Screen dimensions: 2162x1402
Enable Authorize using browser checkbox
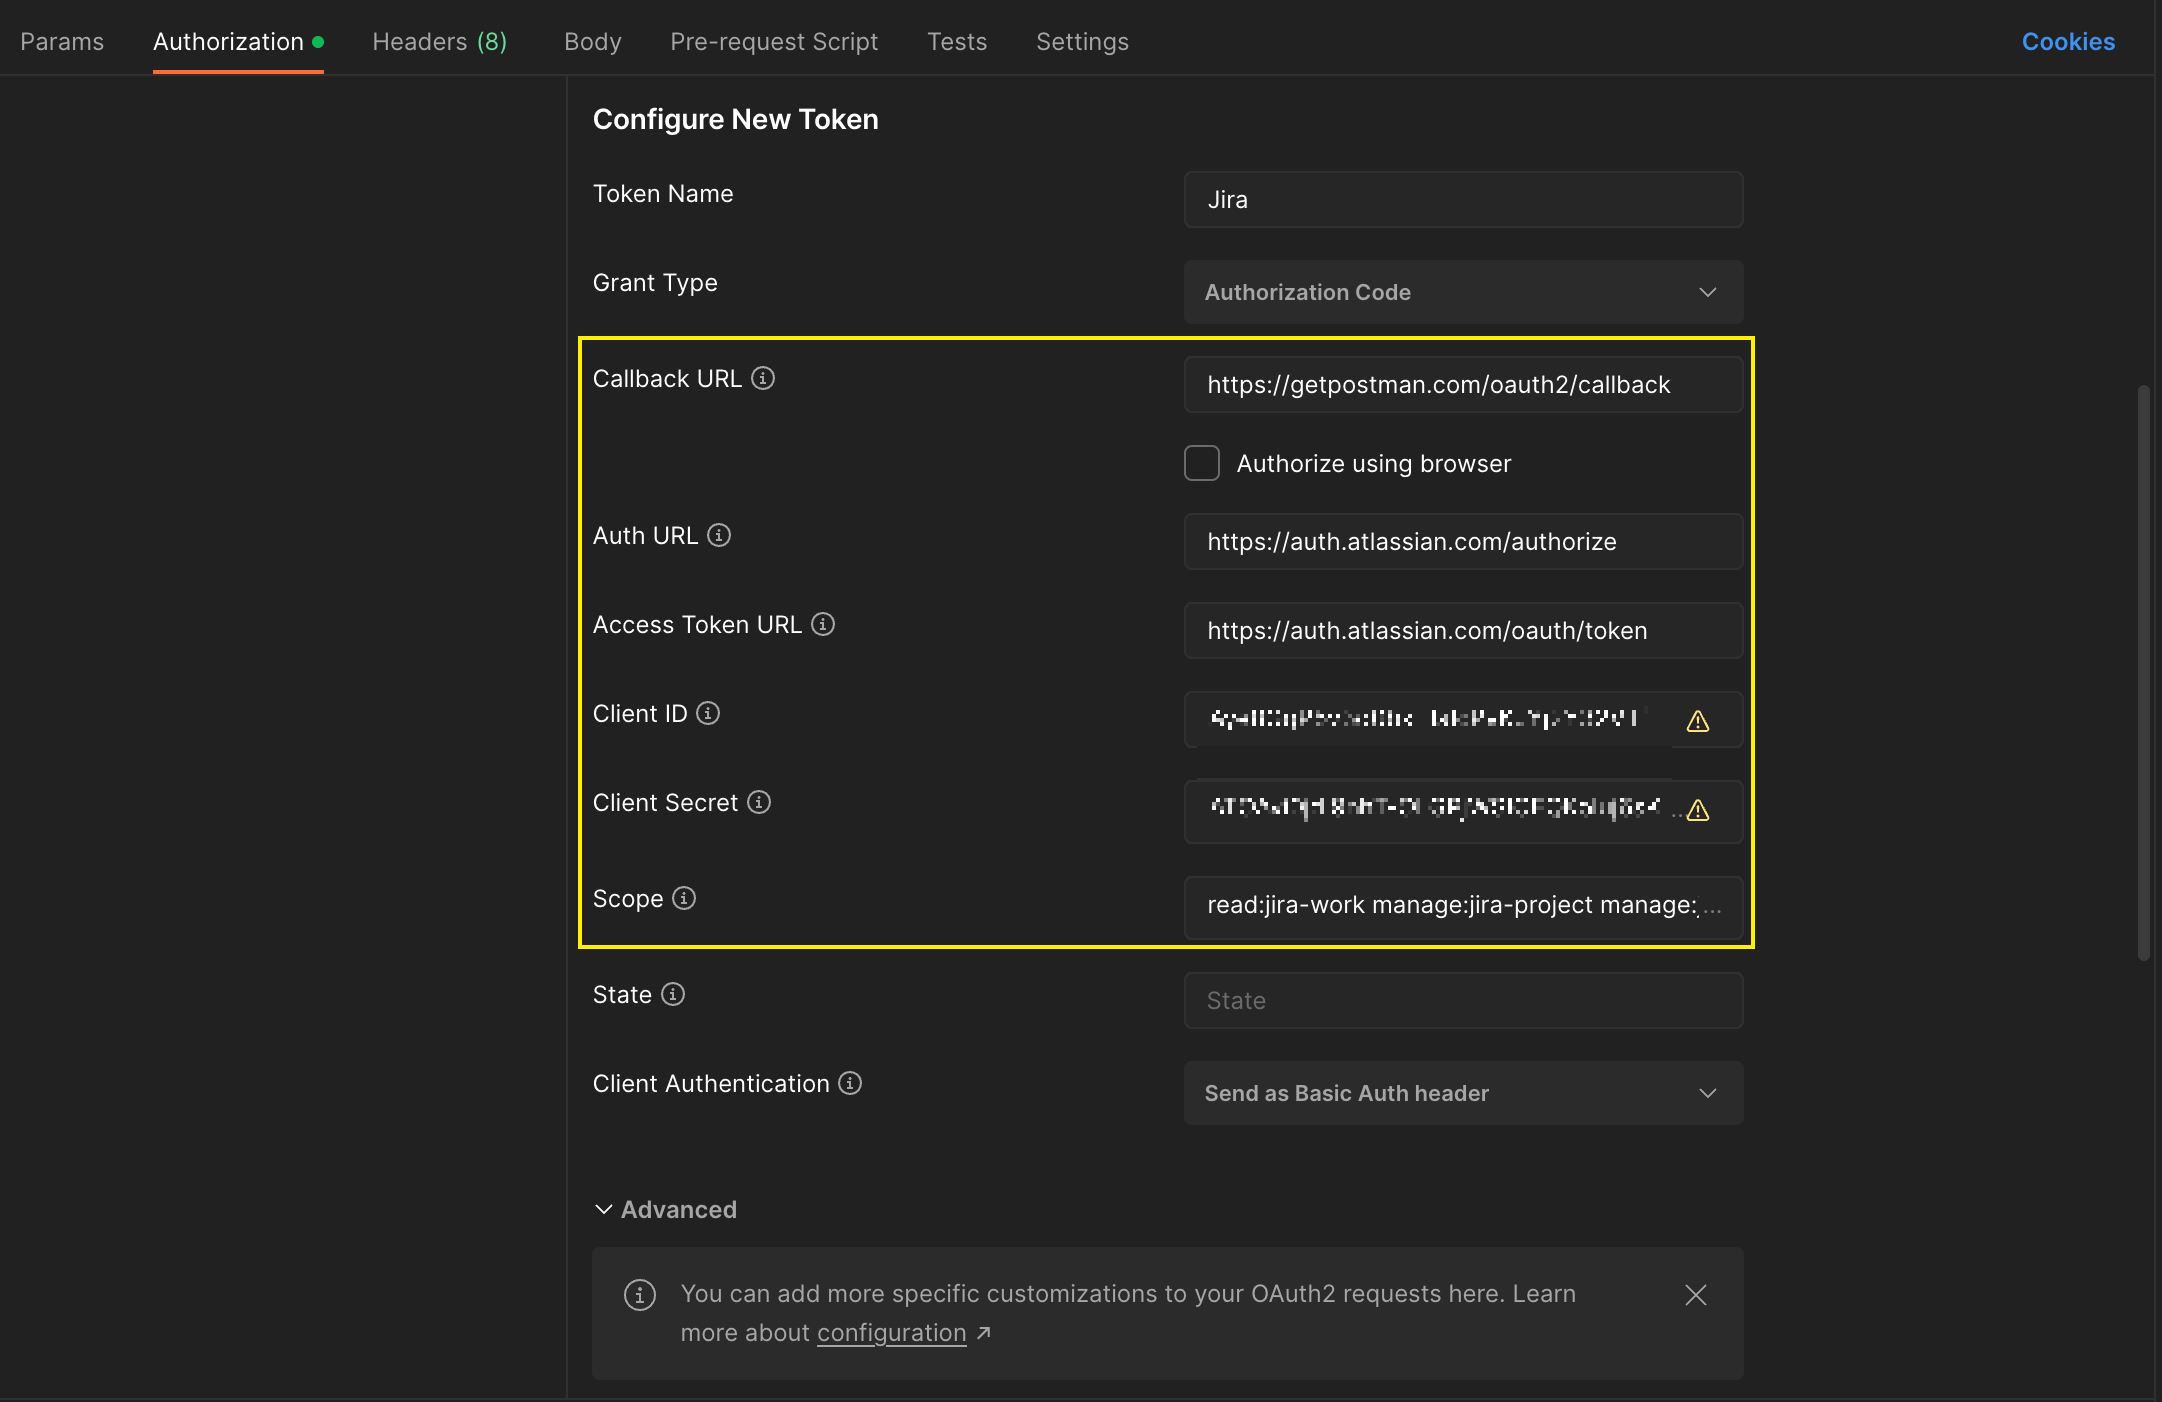tap(1202, 463)
